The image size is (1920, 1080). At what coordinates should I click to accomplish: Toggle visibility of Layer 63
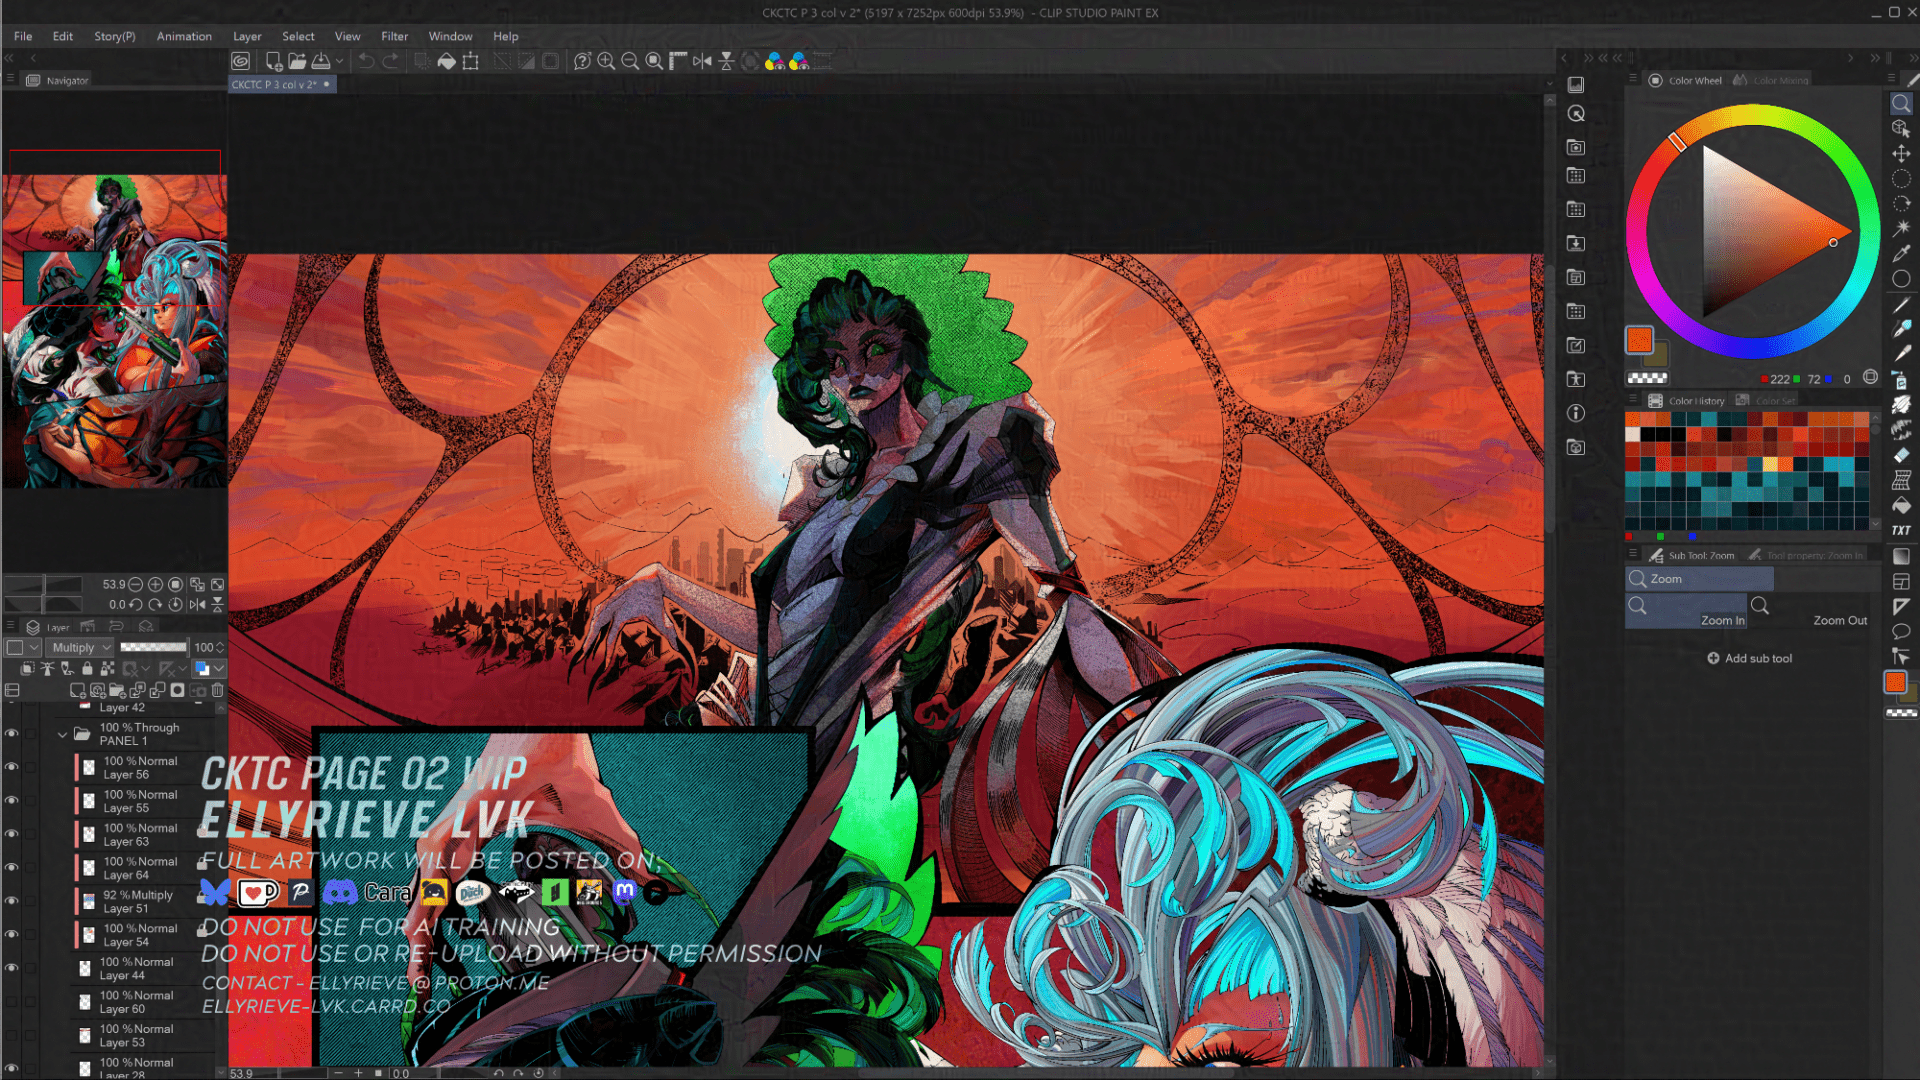[12, 834]
